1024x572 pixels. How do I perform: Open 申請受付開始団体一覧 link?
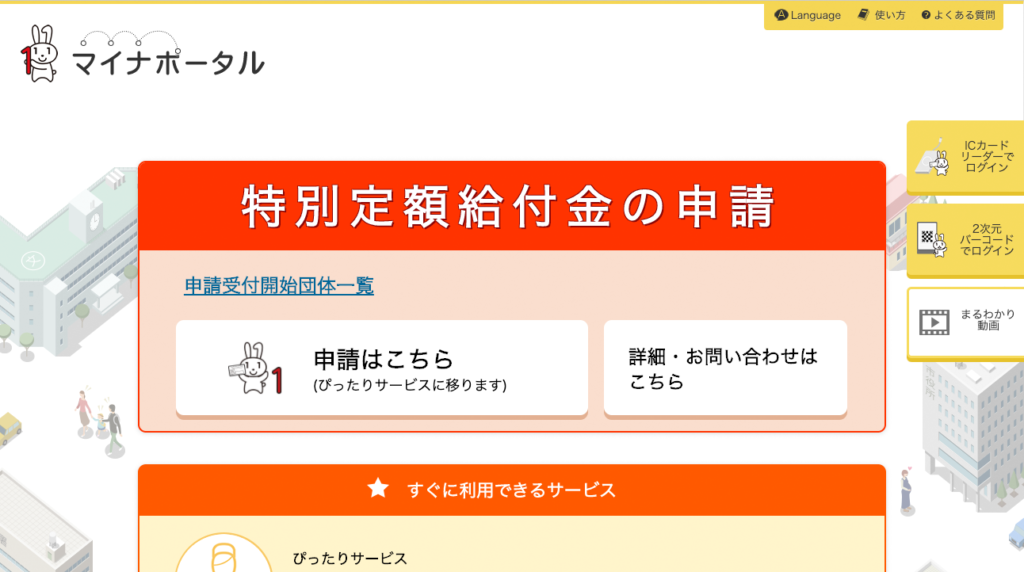click(x=279, y=286)
